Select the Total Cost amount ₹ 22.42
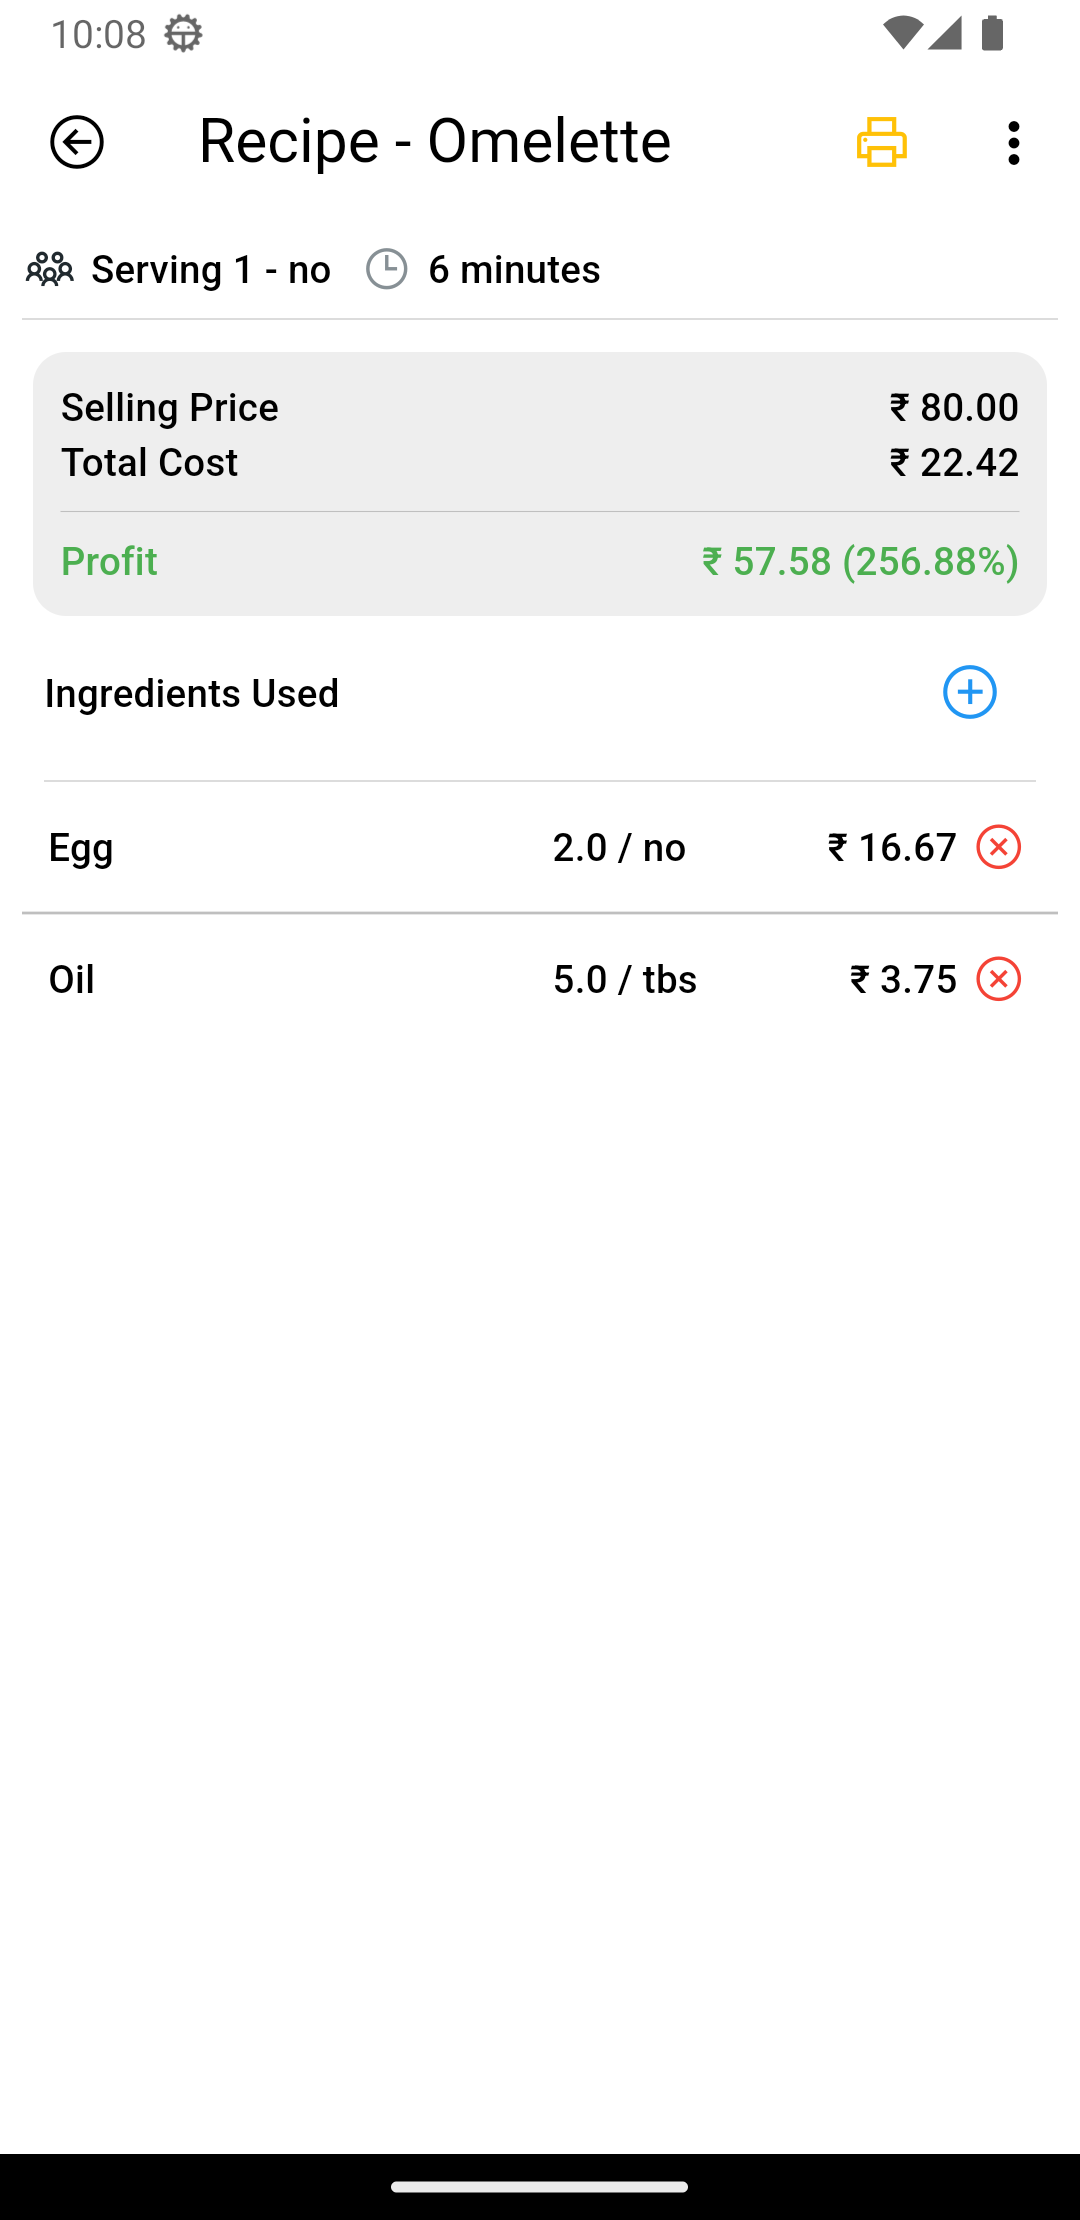Viewport: 1080px width, 2220px height. coord(954,462)
